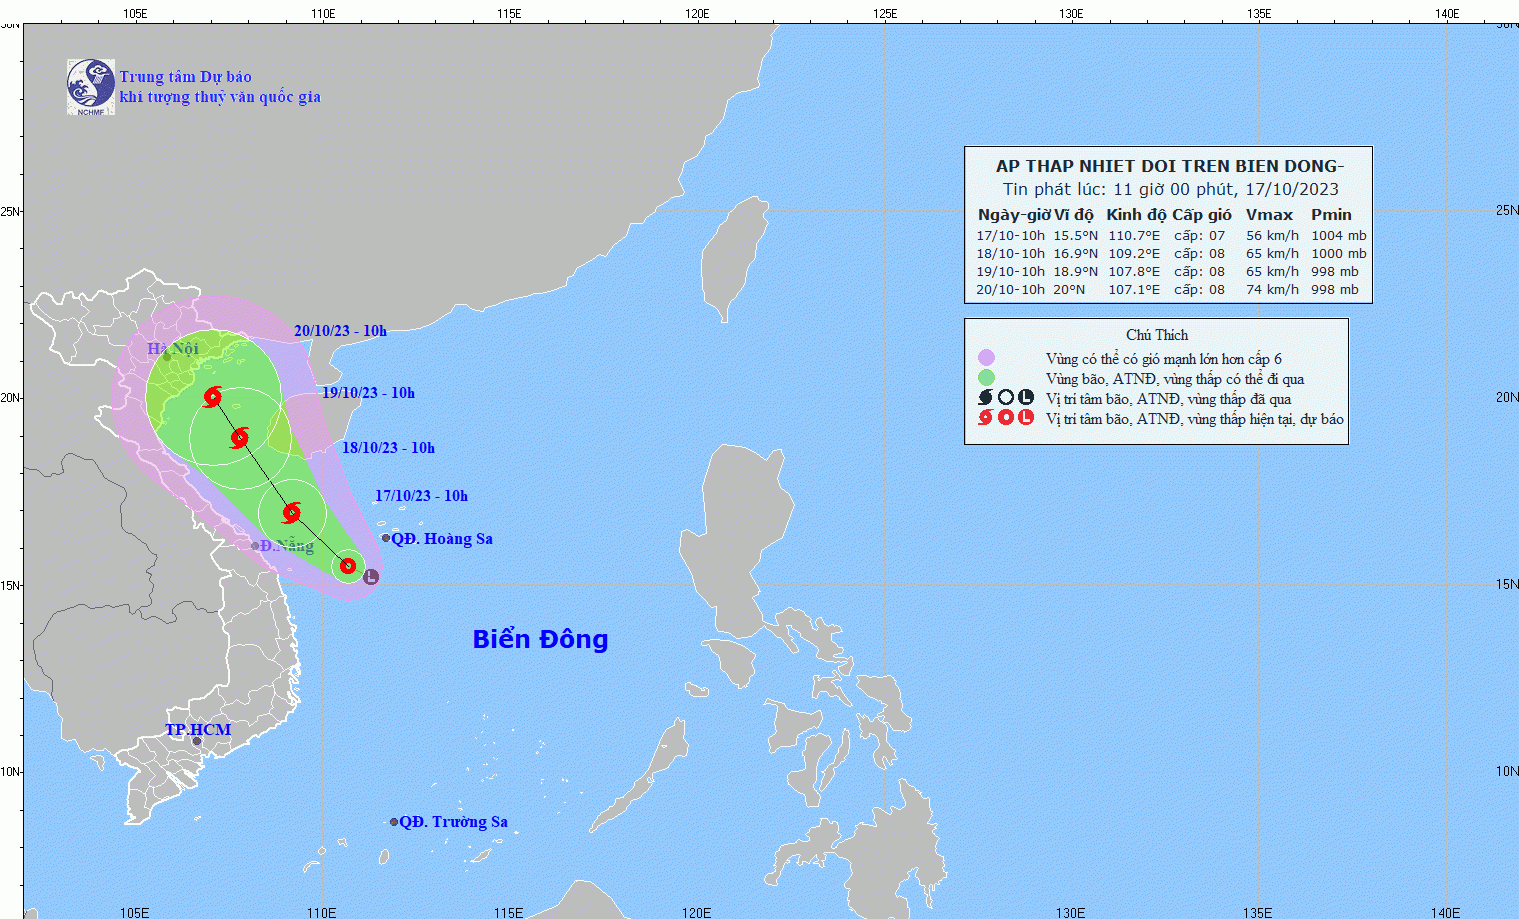
Task: Click the Vmax value '74 km/h'
Action: [1272, 290]
